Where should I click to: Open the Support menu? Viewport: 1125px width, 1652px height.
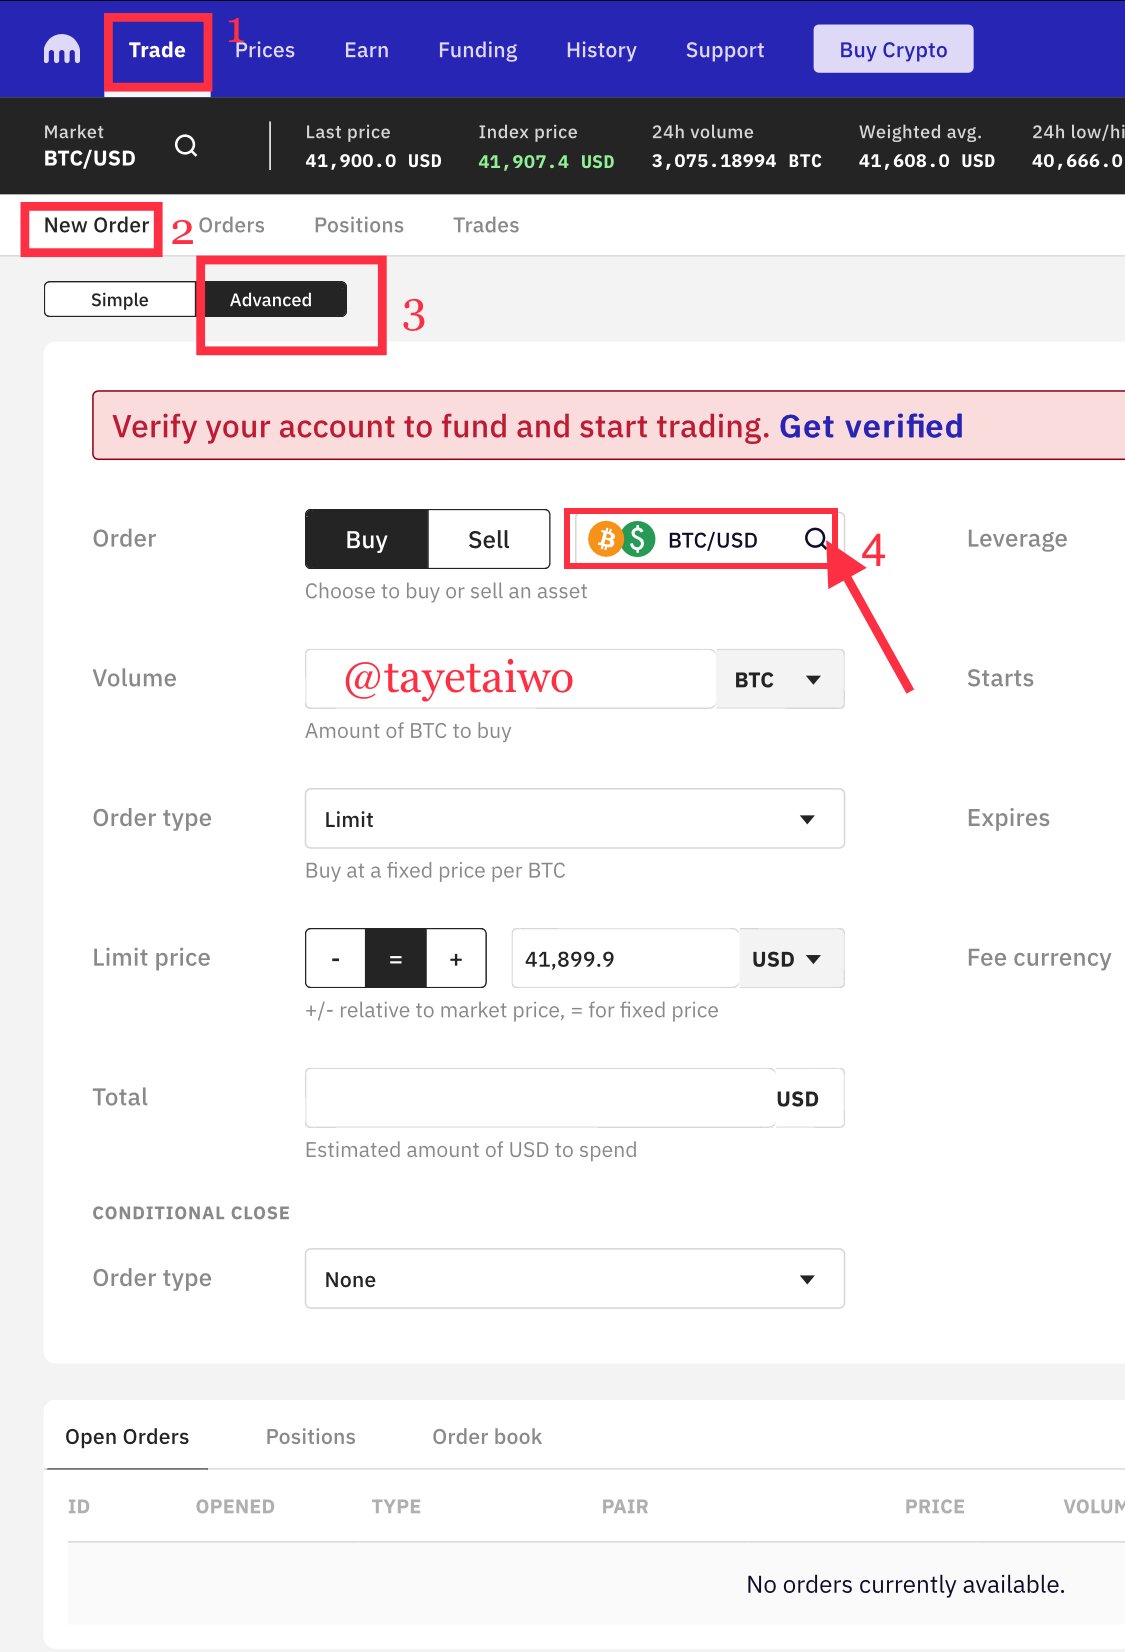[x=725, y=50]
